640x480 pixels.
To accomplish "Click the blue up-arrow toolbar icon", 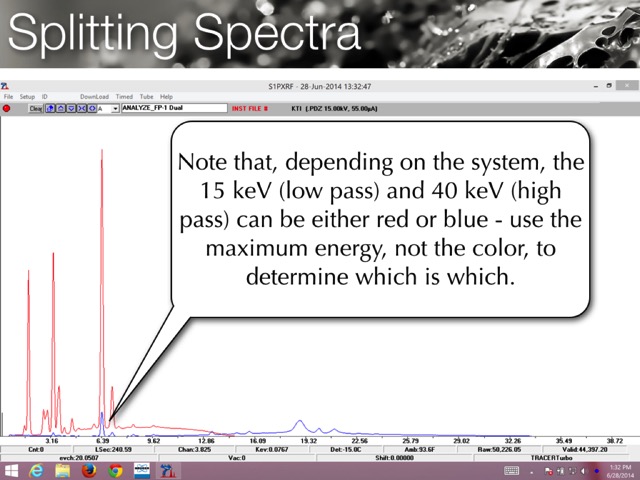I will (61, 108).
